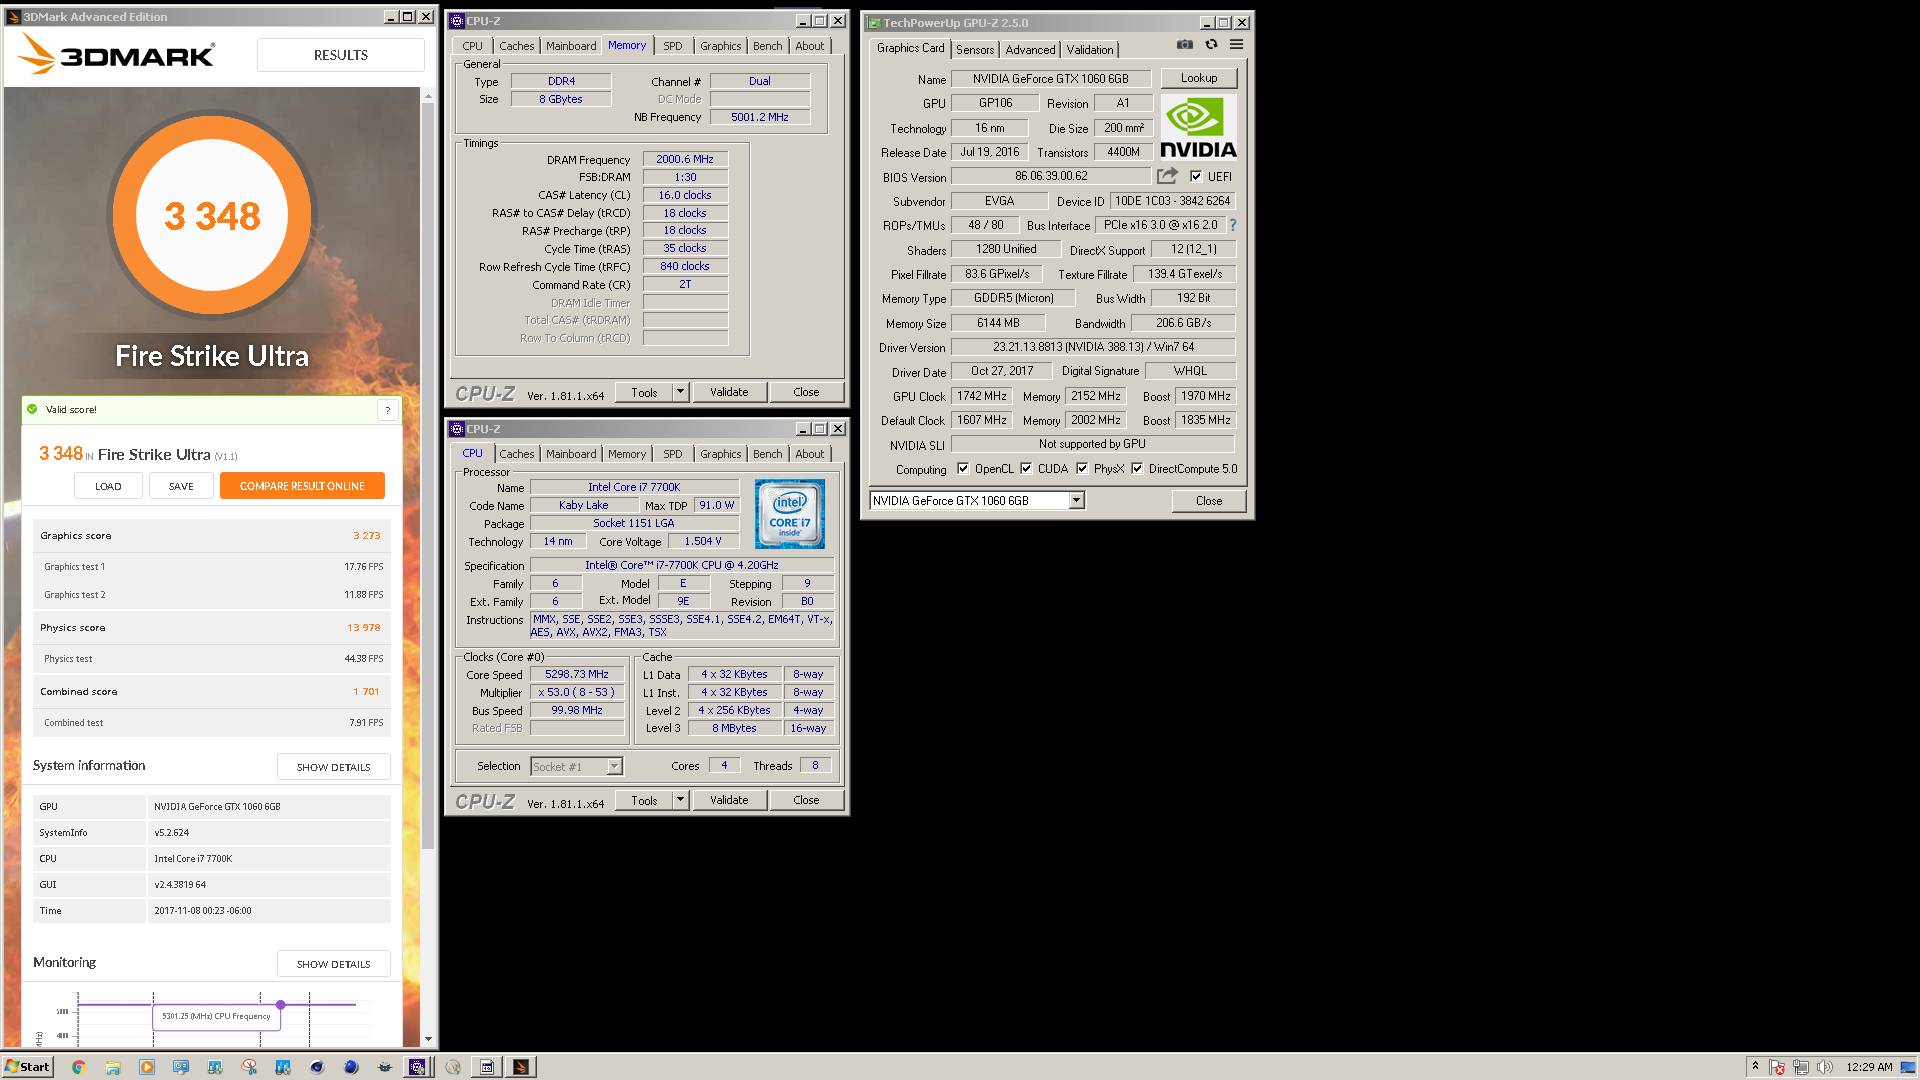This screenshot has height=1080, width=1920.
Task: Open the Windows Start menu
Action: (x=27, y=1067)
